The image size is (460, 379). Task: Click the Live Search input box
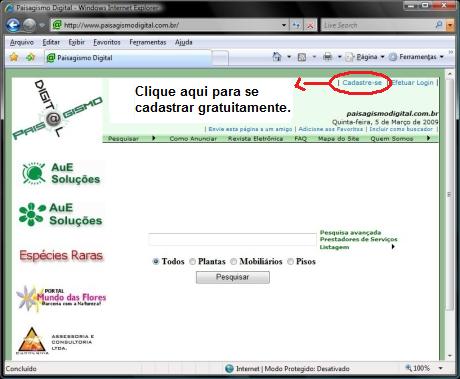[378, 25]
